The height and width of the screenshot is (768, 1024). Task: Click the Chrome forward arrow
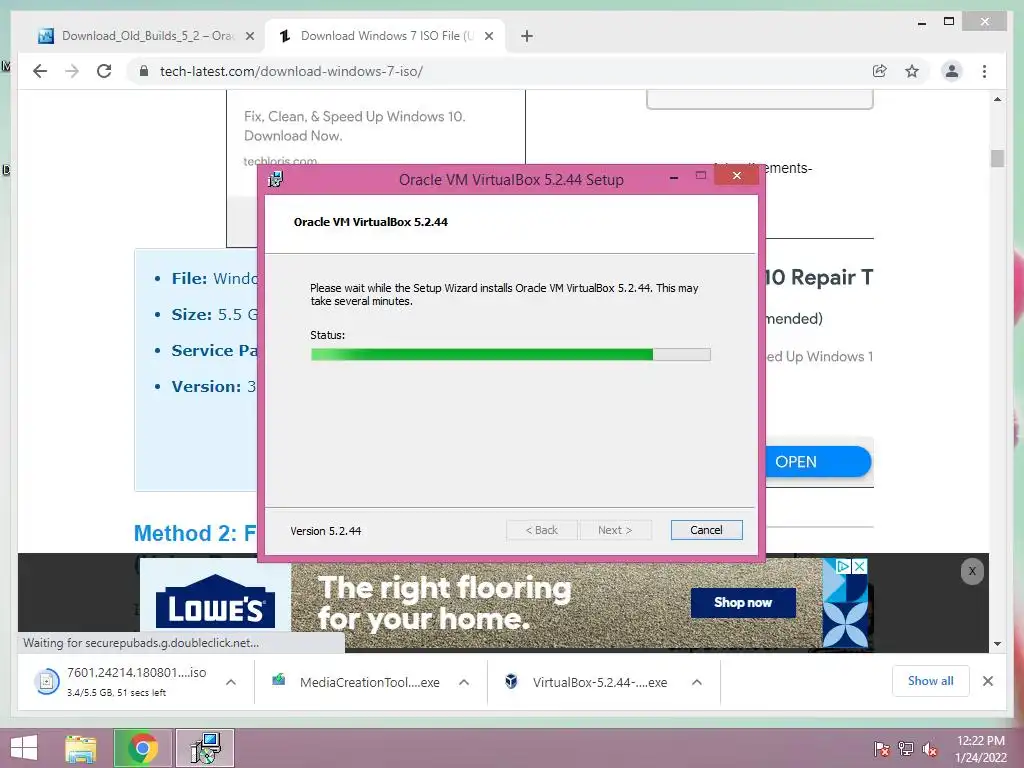[x=72, y=71]
